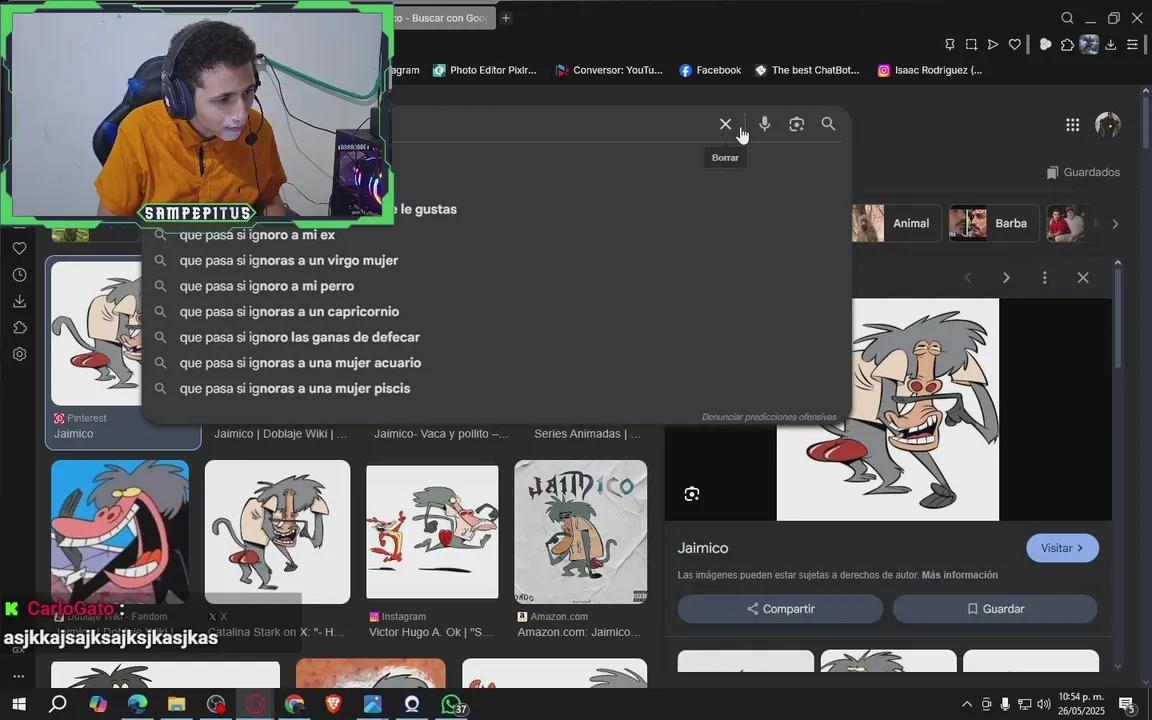Screen dimensions: 1152x720
Task: Open three-dot menu on image preview
Action: click(x=1044, y=277)
